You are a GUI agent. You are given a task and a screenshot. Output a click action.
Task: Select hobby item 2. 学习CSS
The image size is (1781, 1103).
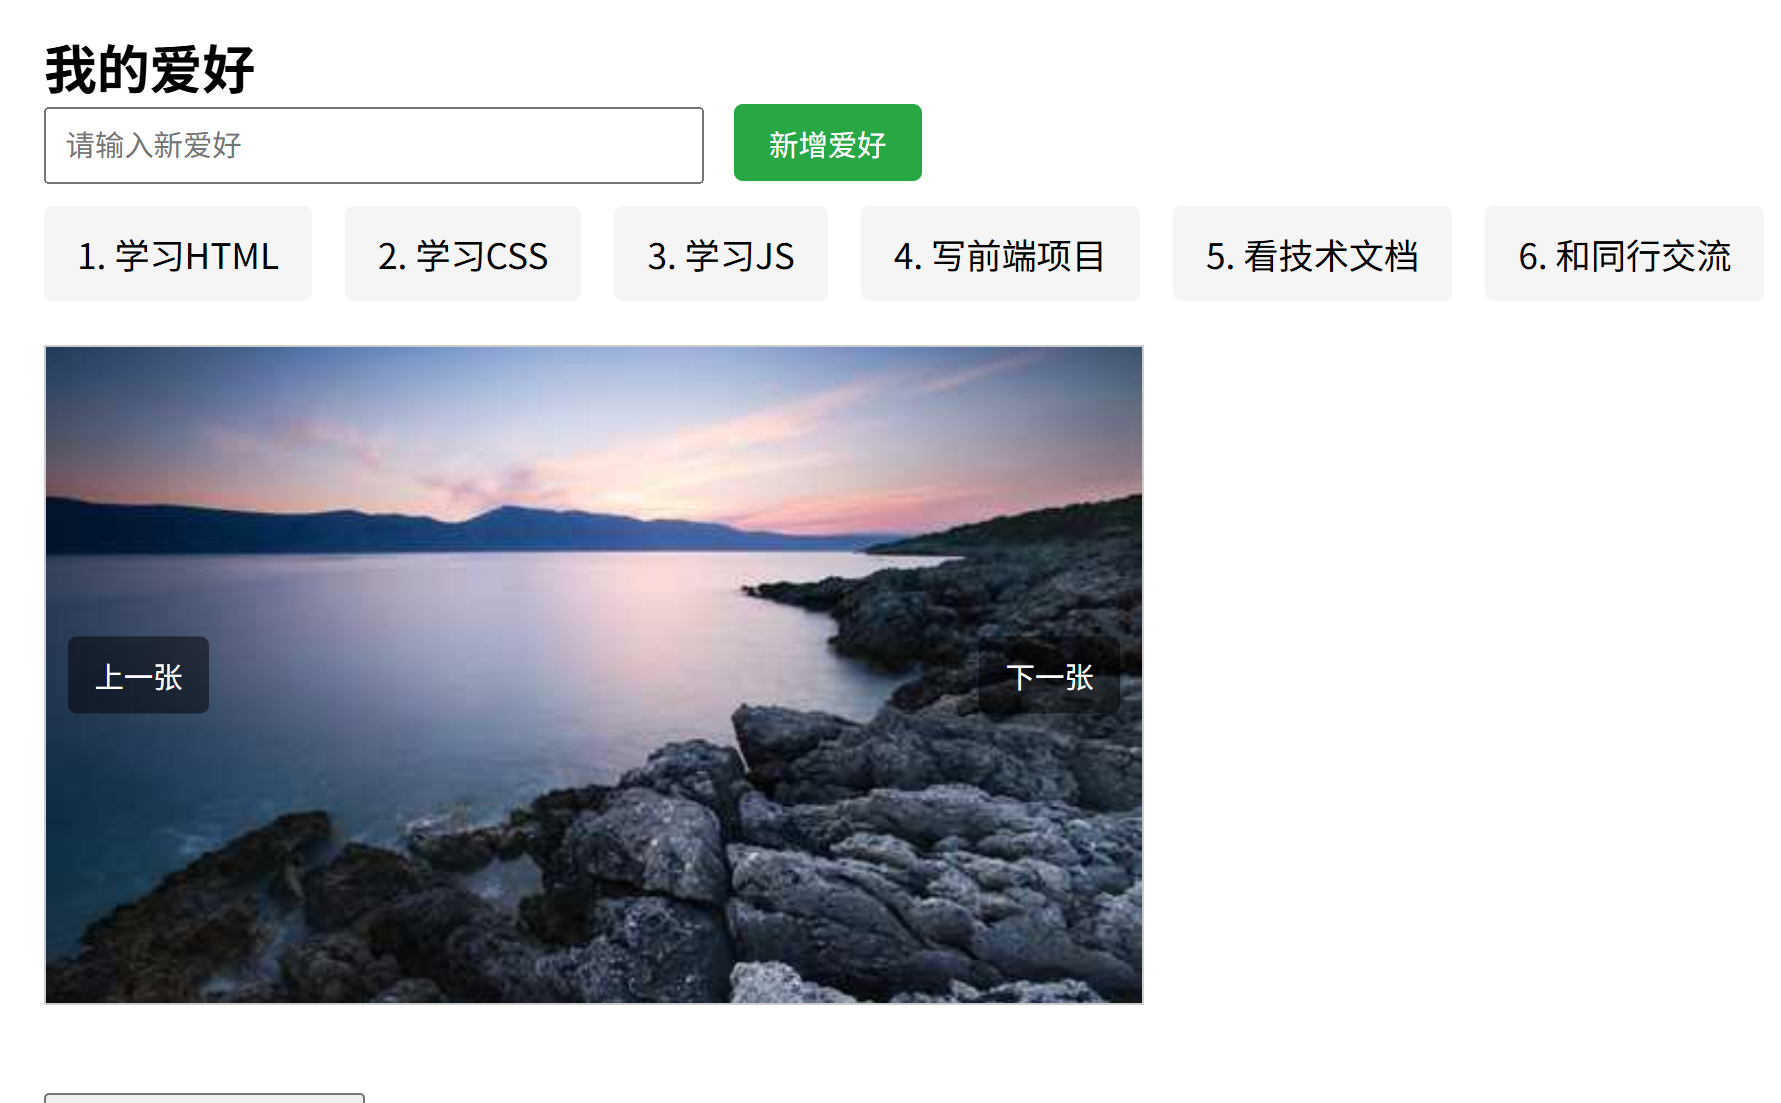pyautogui.click(x=463, y=254)
